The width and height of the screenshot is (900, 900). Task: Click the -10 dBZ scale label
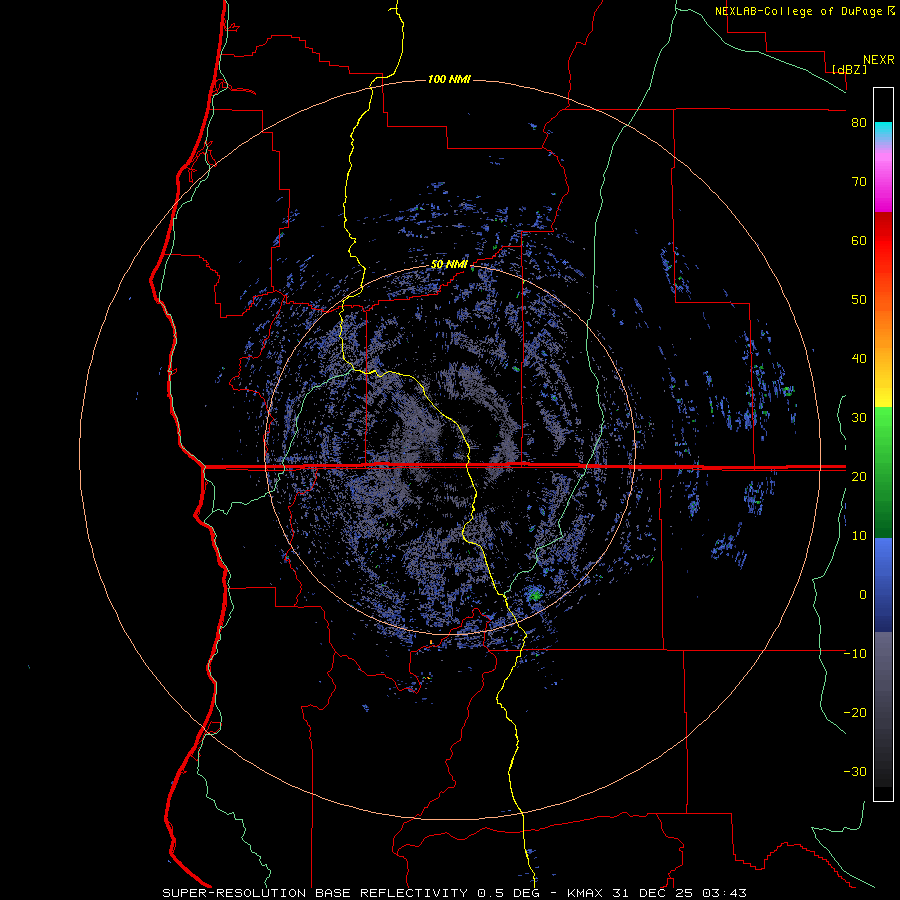[x=855, y=654]
